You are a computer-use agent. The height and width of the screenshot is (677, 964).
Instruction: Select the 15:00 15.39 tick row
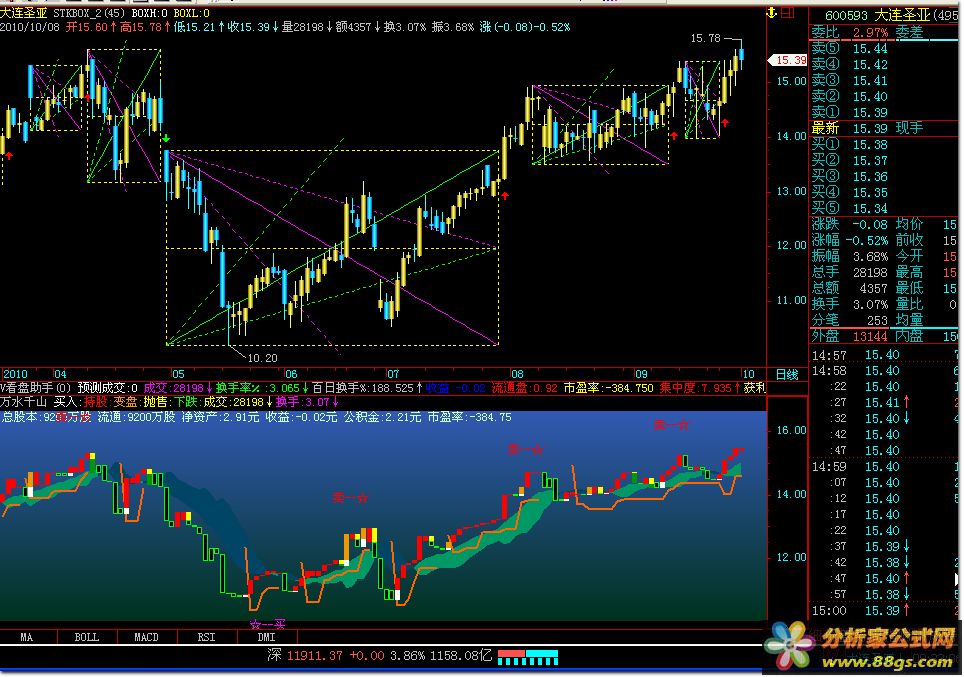(x=885, y=611)
